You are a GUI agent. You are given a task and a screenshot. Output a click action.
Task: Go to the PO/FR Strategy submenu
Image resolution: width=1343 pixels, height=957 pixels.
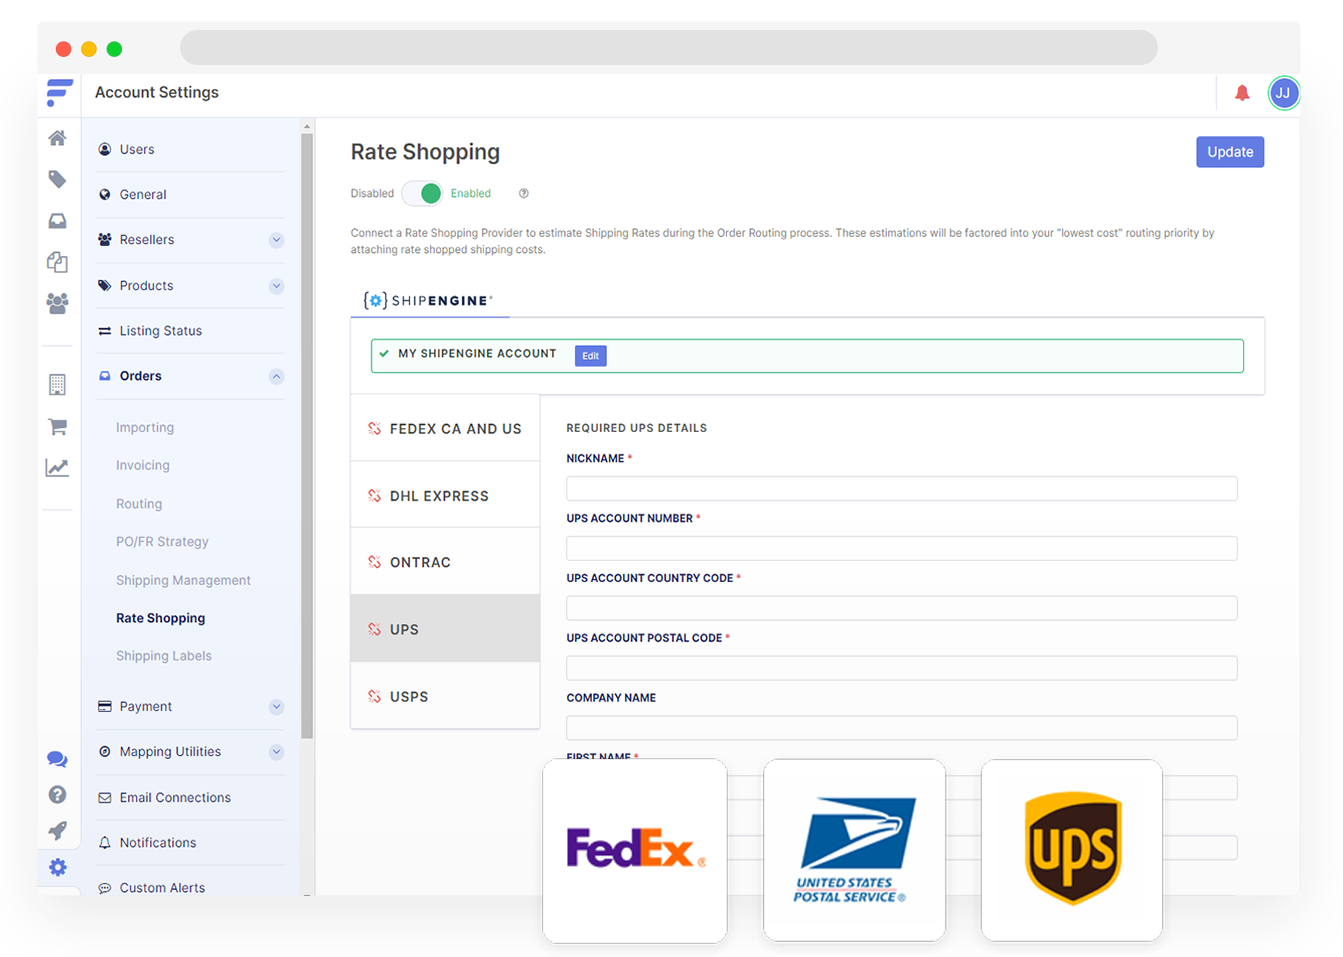click(x=162, y=542)
